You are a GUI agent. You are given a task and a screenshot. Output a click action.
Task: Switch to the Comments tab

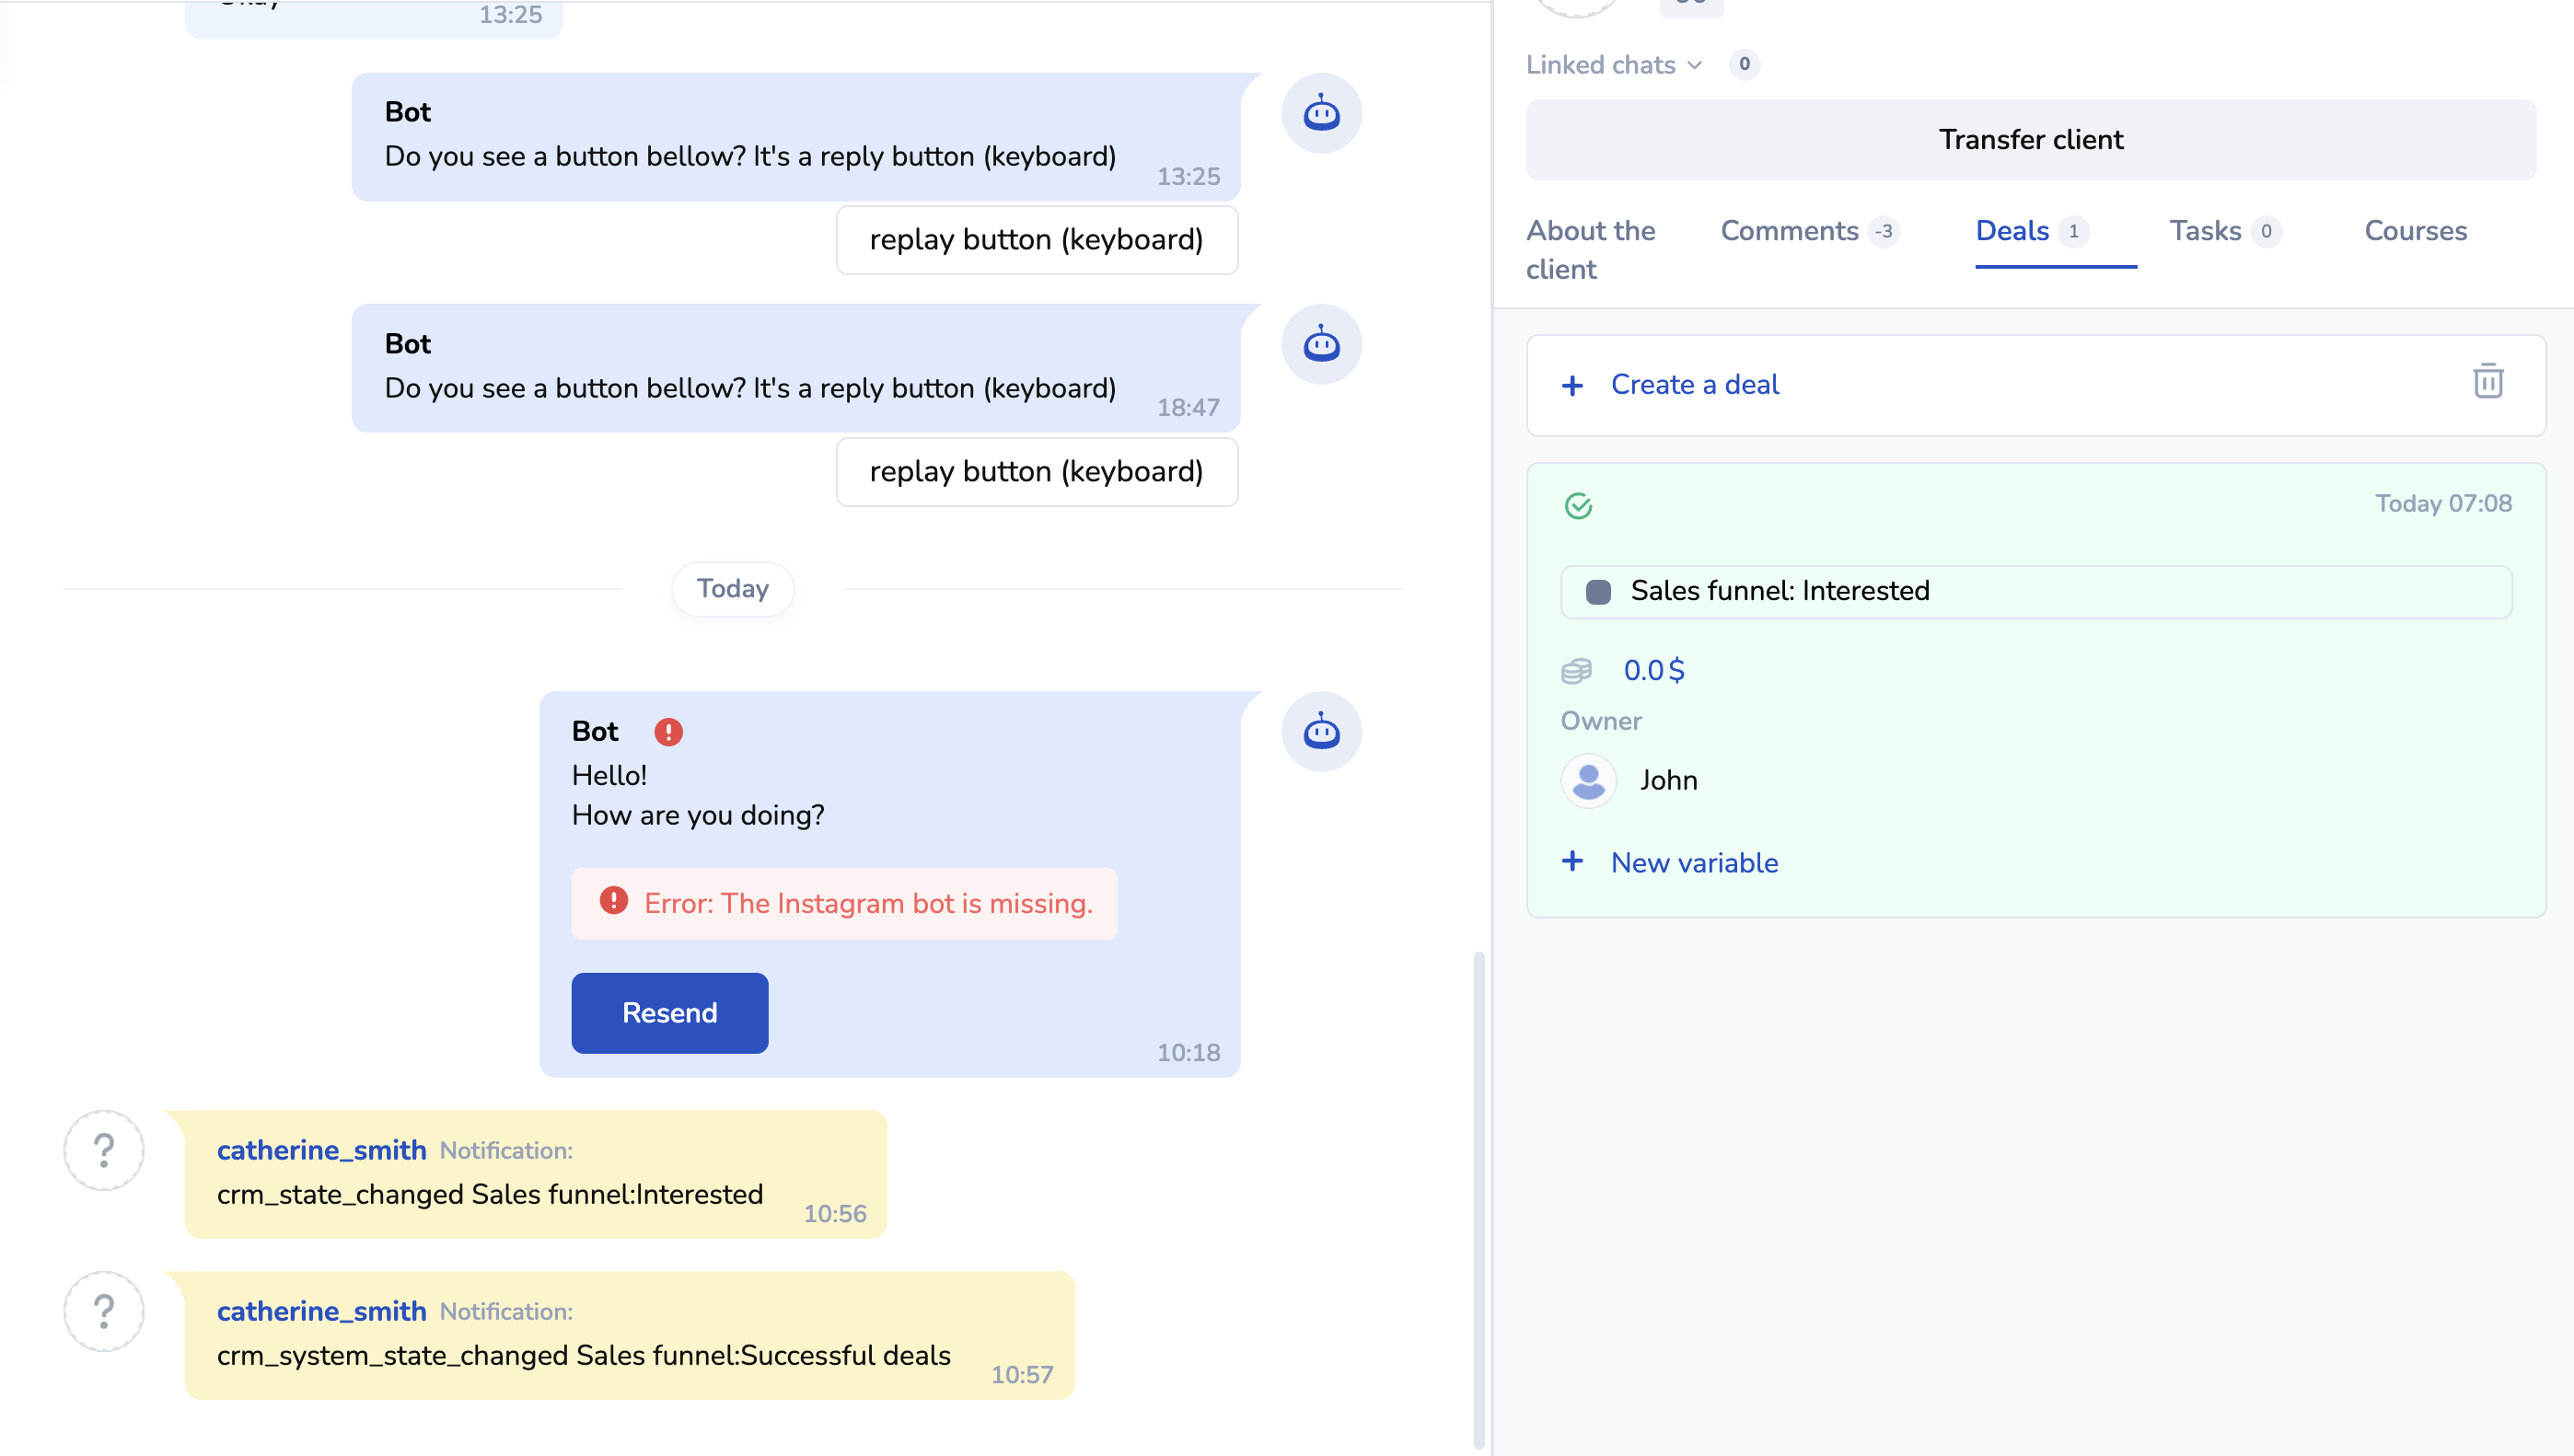[x=1789, y=231]
